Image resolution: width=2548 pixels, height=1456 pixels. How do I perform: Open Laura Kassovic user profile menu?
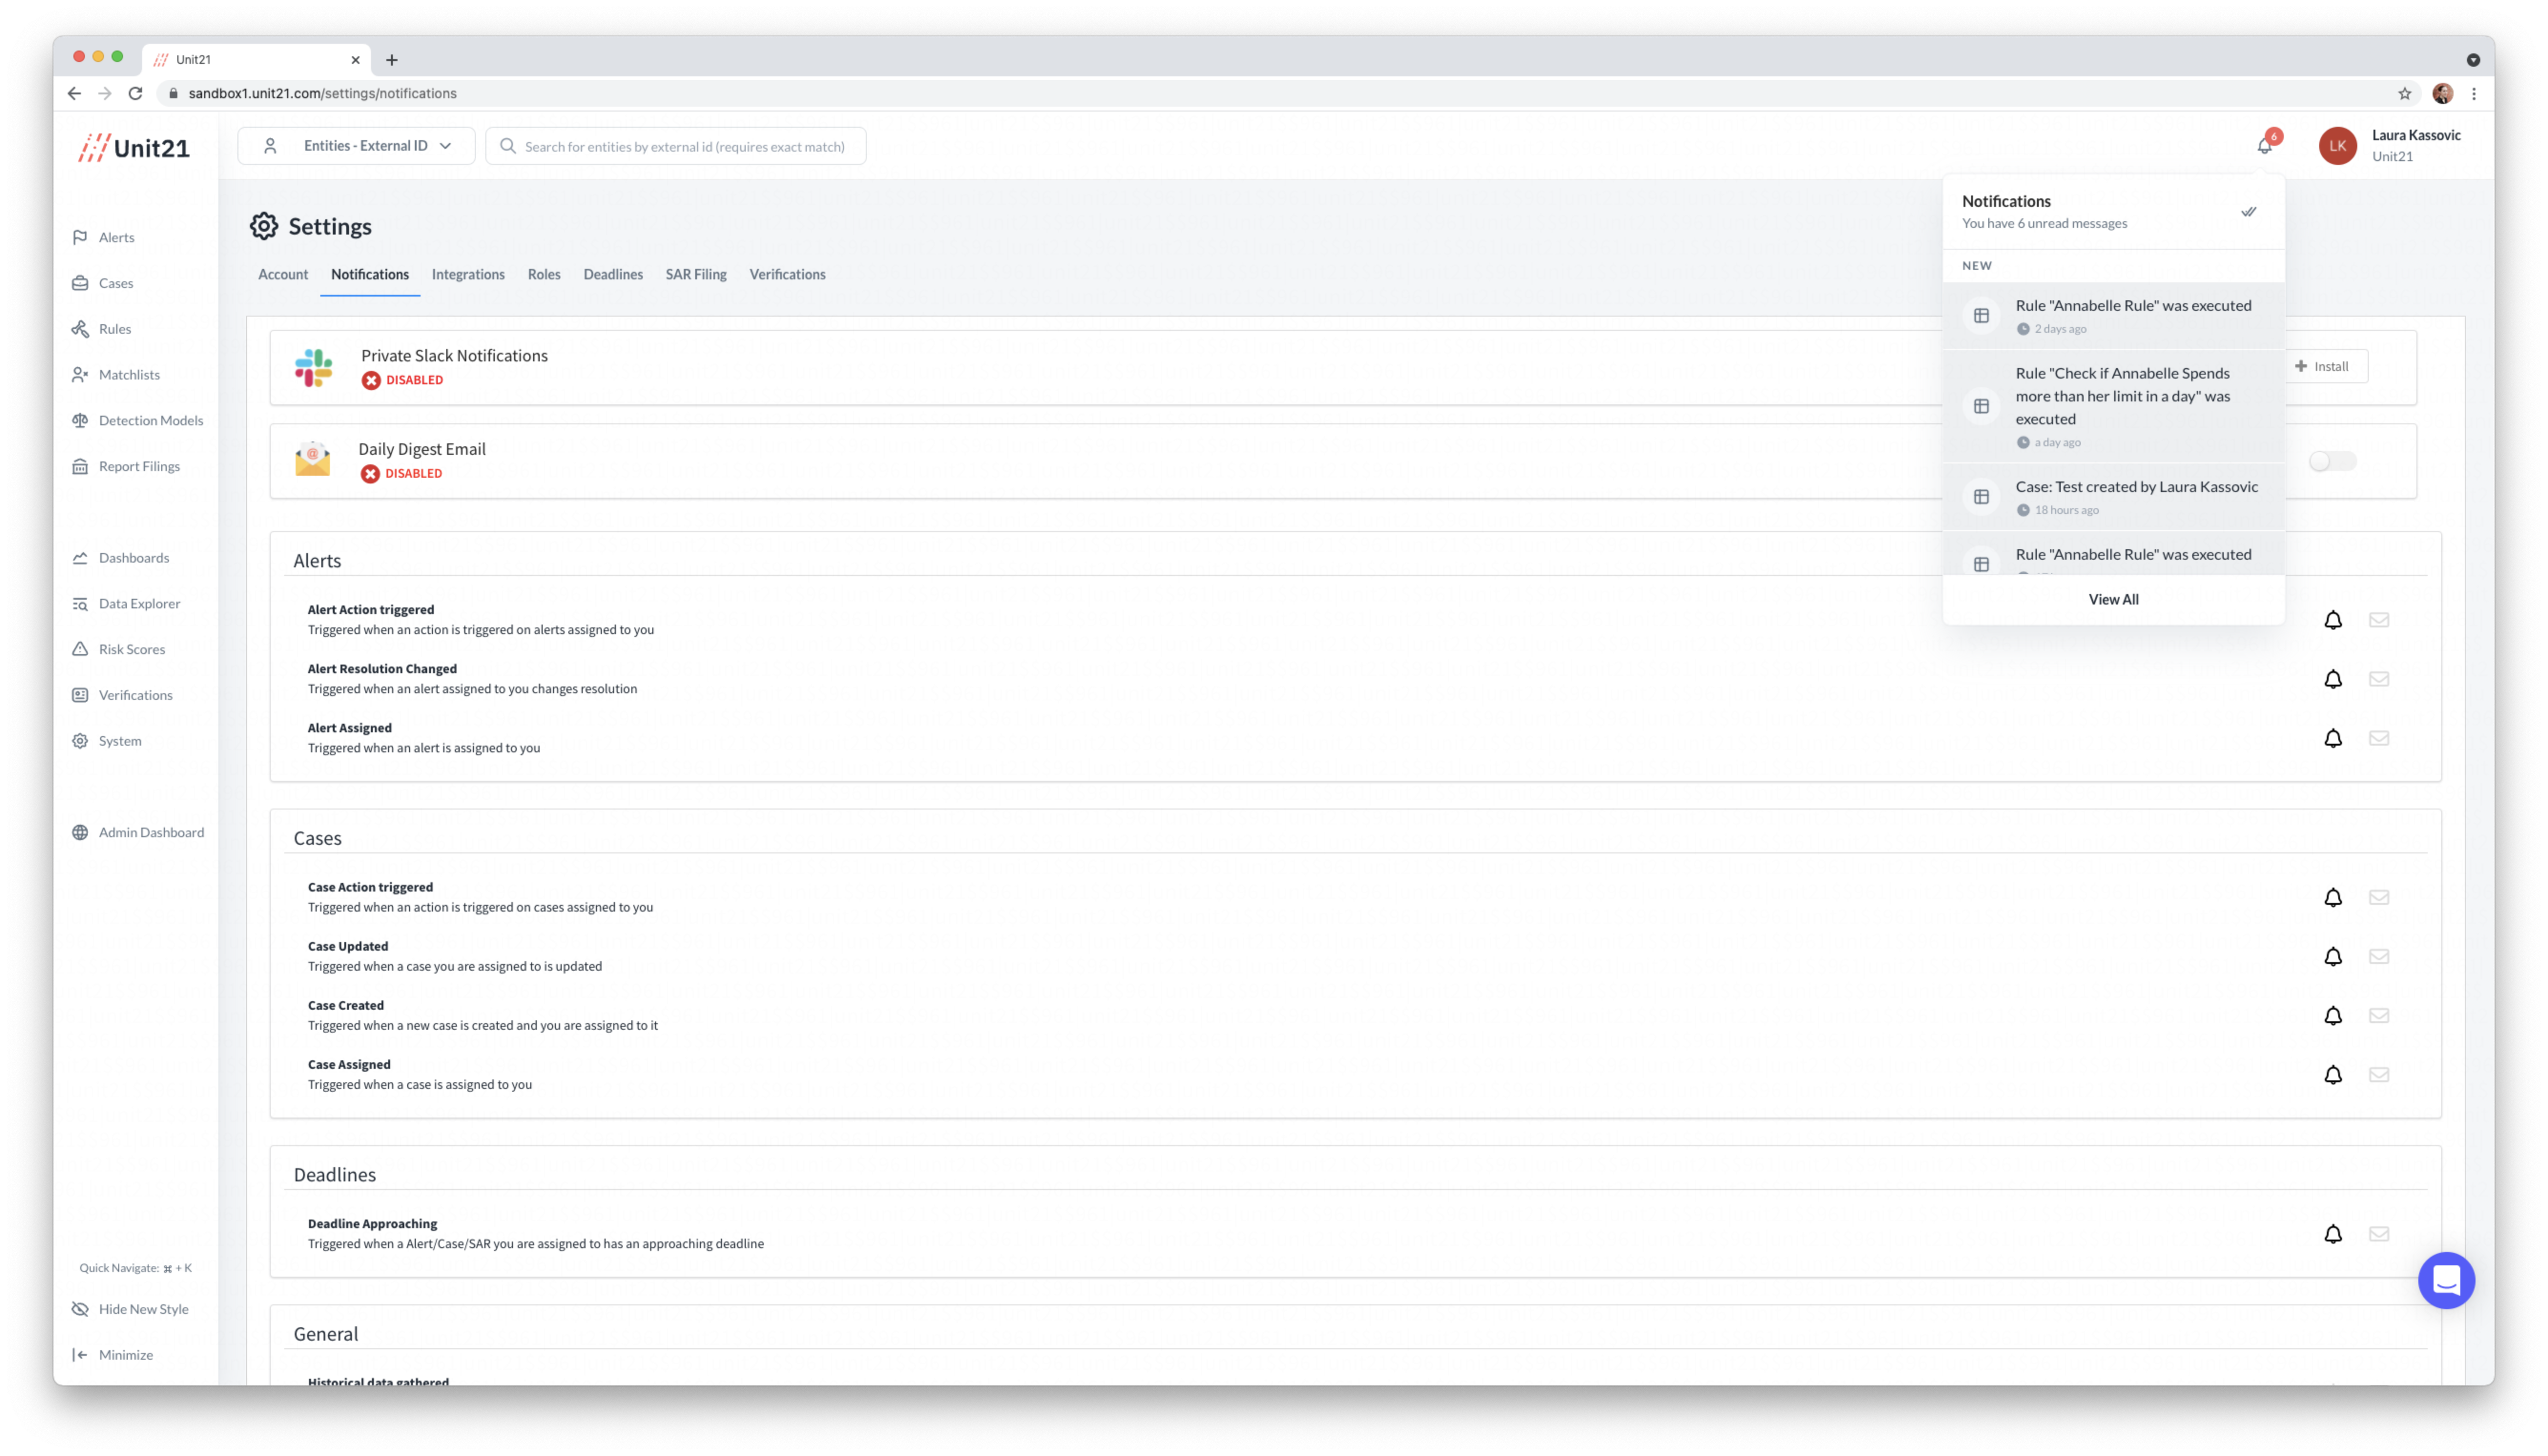point(2390,146)
